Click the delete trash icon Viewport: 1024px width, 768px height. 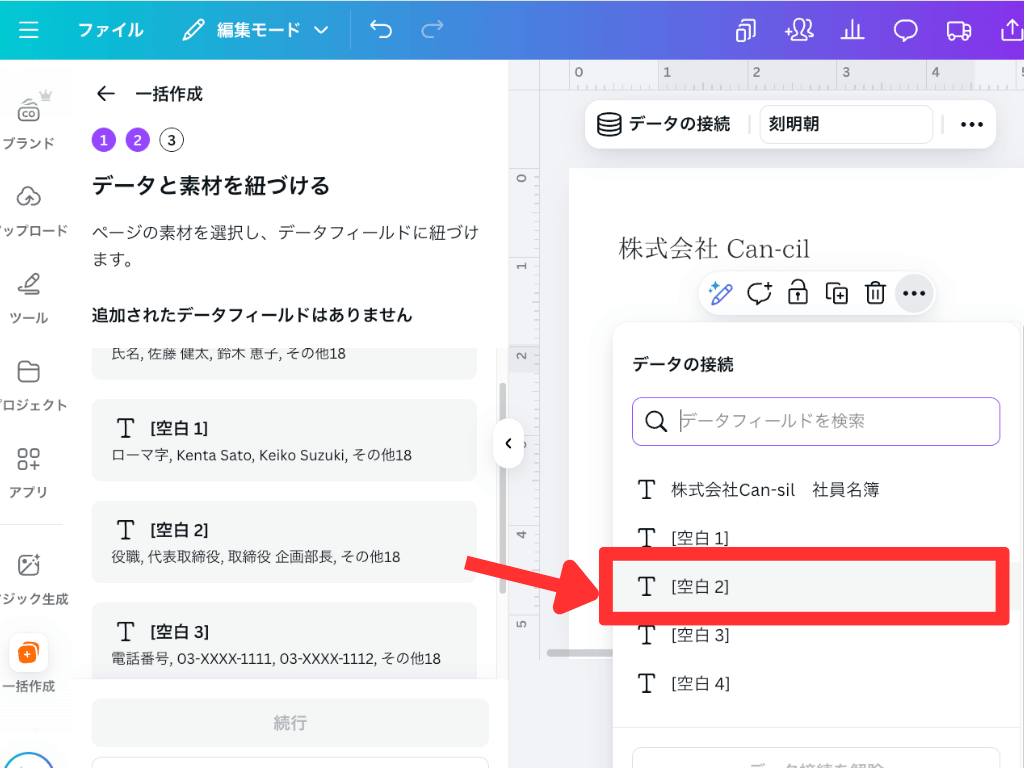(875, 293)
